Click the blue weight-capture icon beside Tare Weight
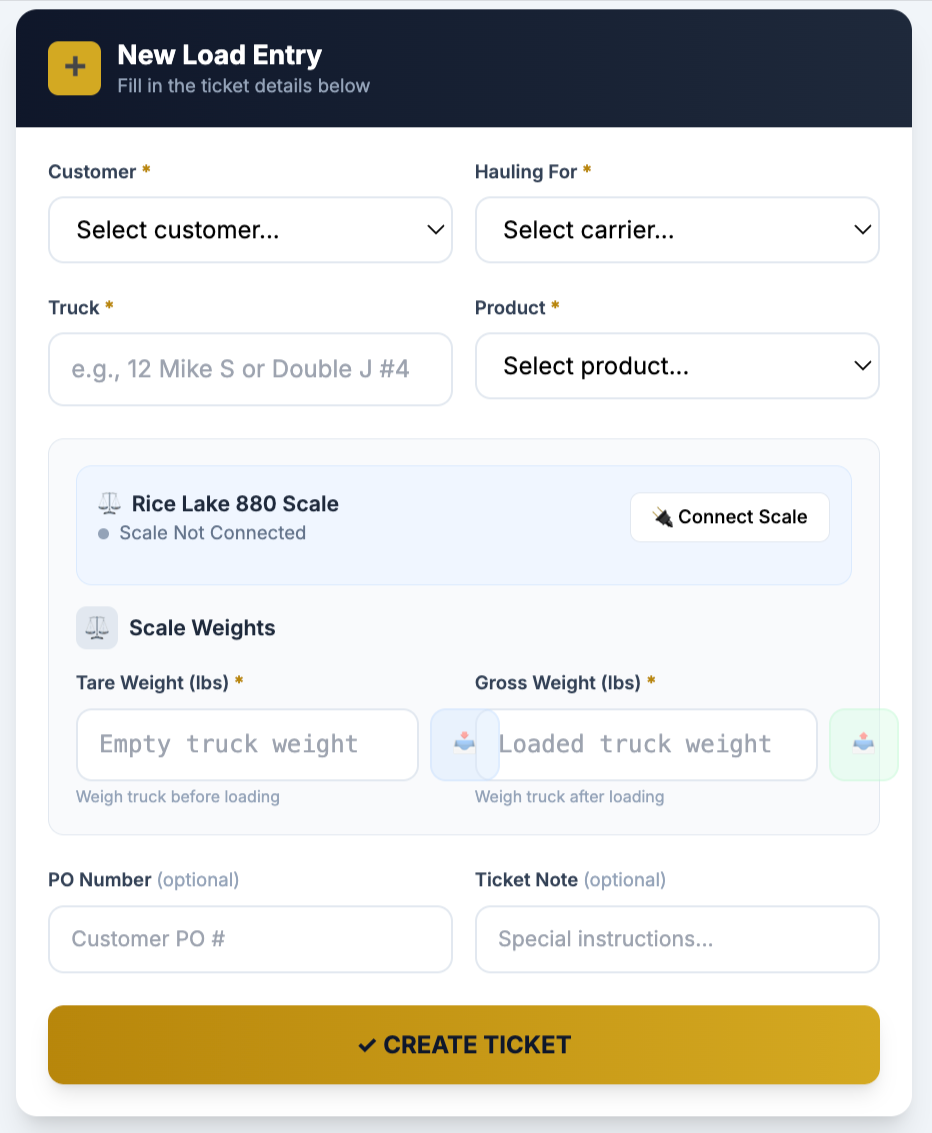Viewport: 932px width, 1133px height. (462, 744)
